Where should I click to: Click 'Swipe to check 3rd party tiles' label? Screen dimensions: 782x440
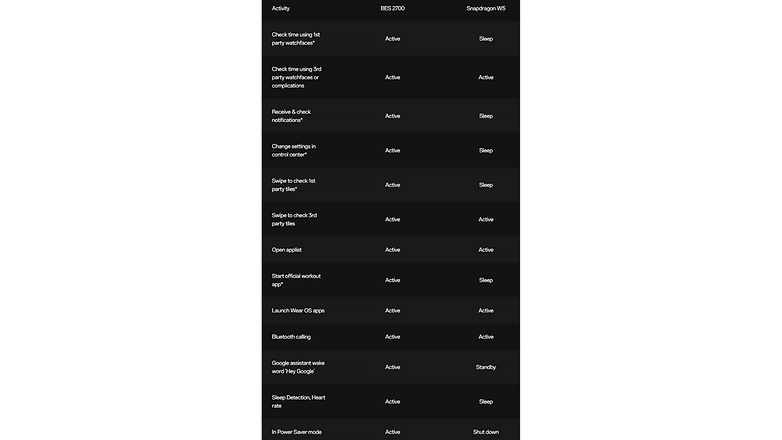pyautogui.click(x=294, y=220)
